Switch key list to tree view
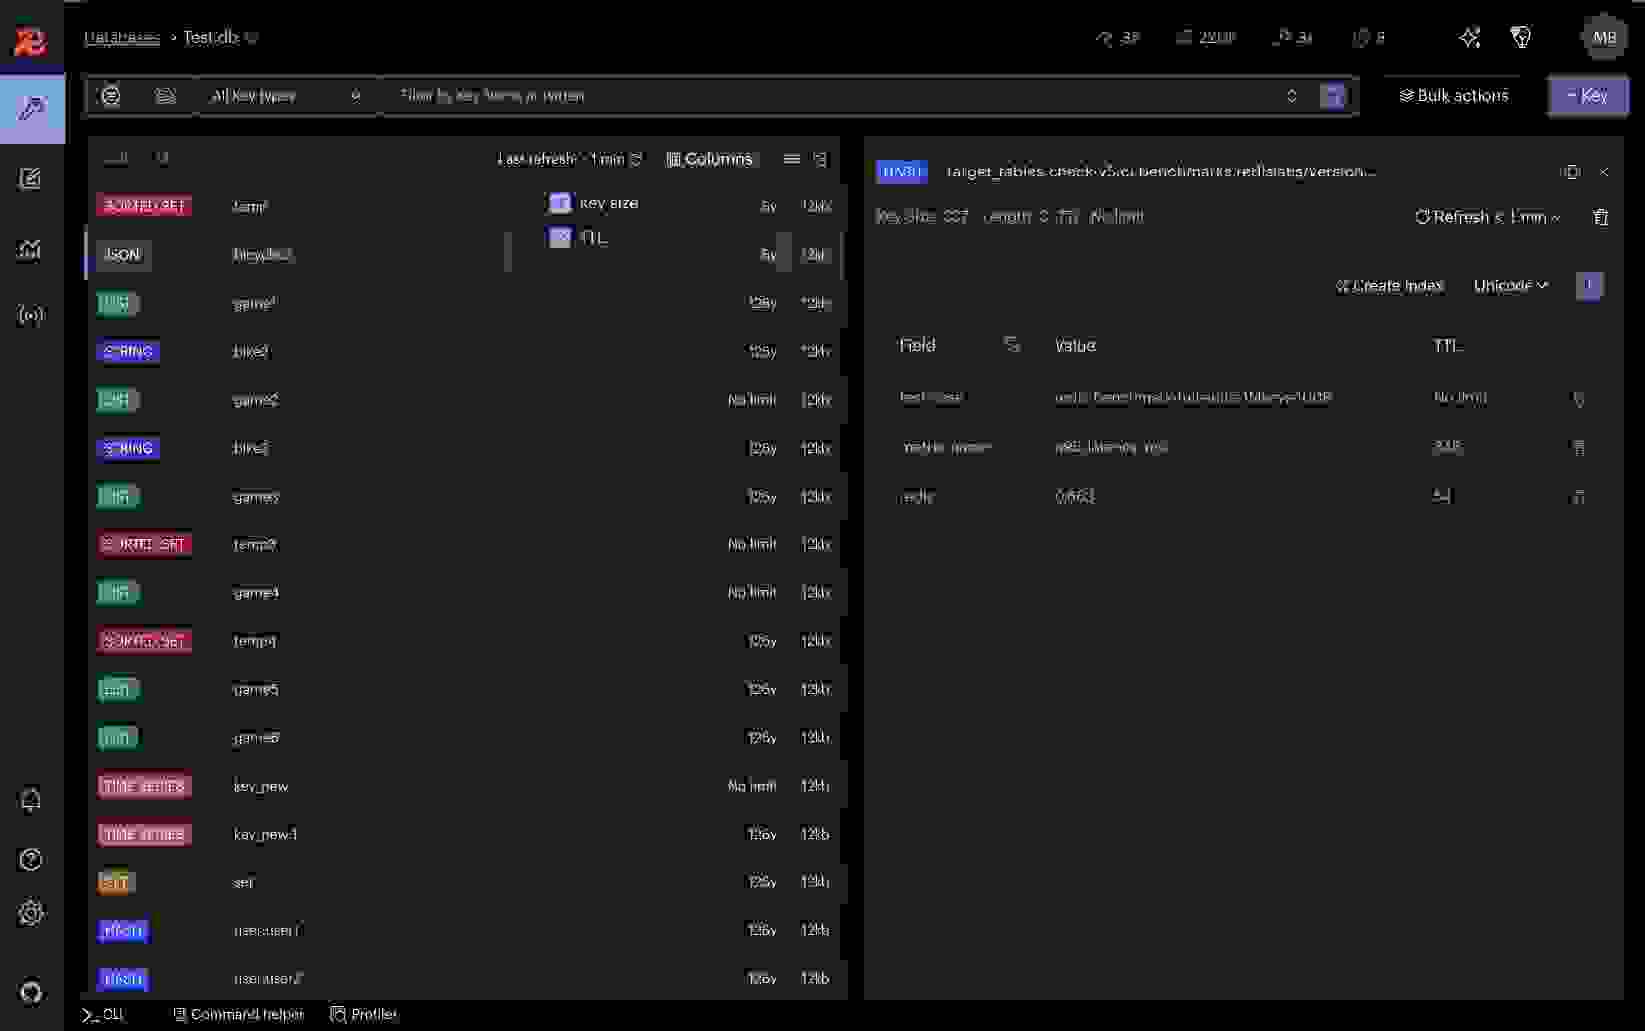Viewport: 1645px width, 1031px height. pos(820,159)
